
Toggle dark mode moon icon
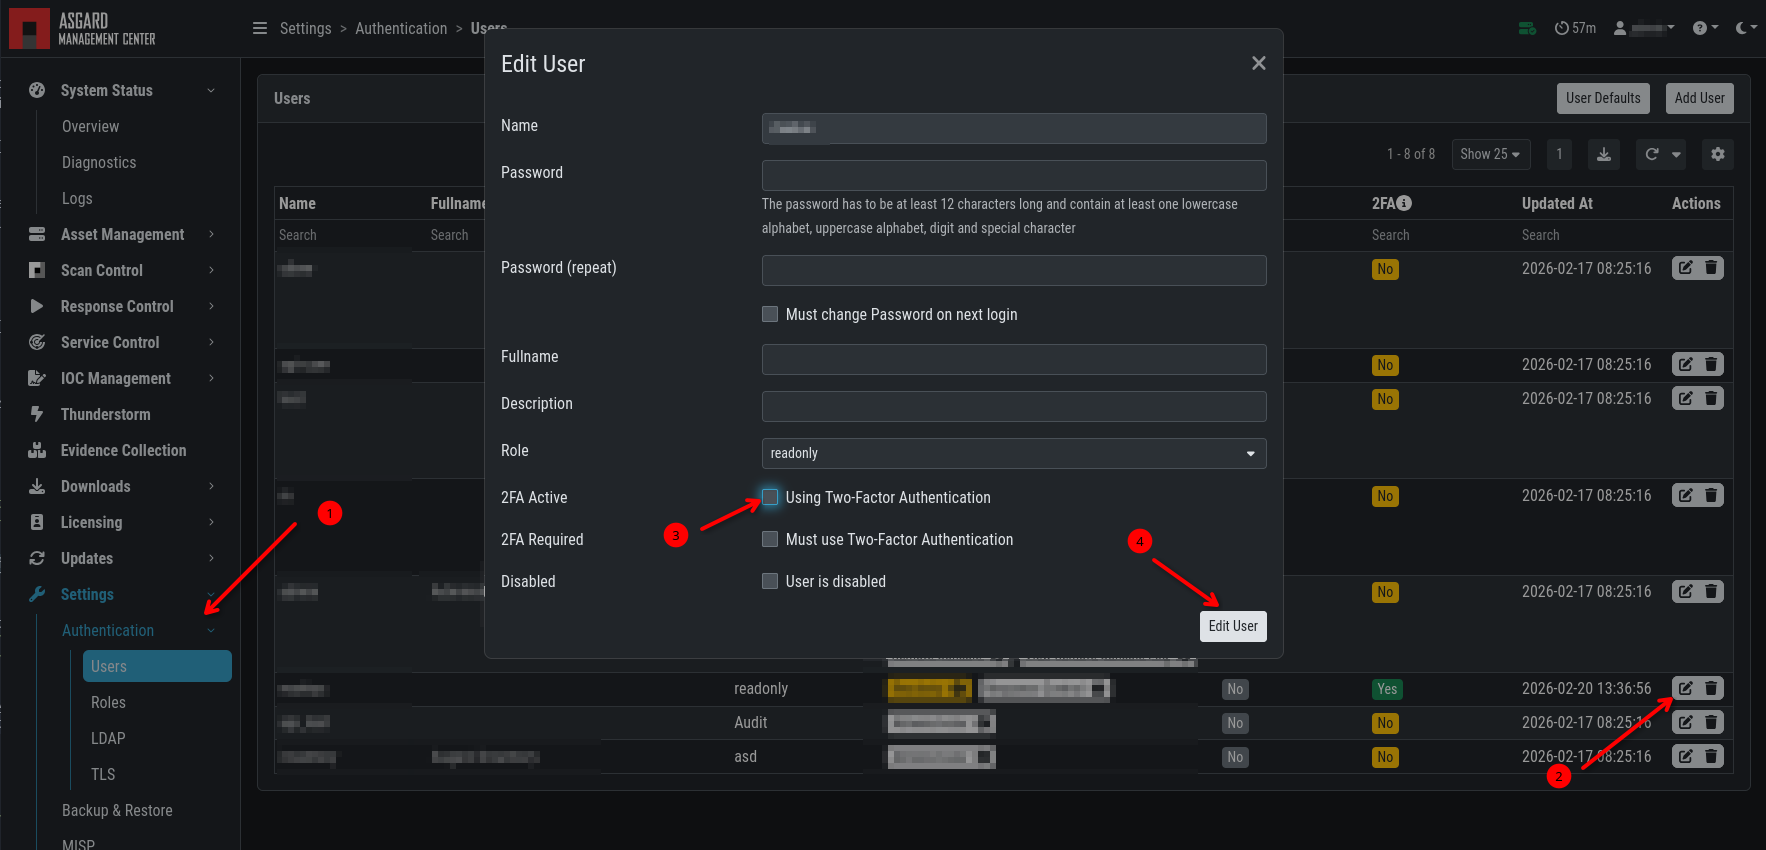coord(1746,28)
